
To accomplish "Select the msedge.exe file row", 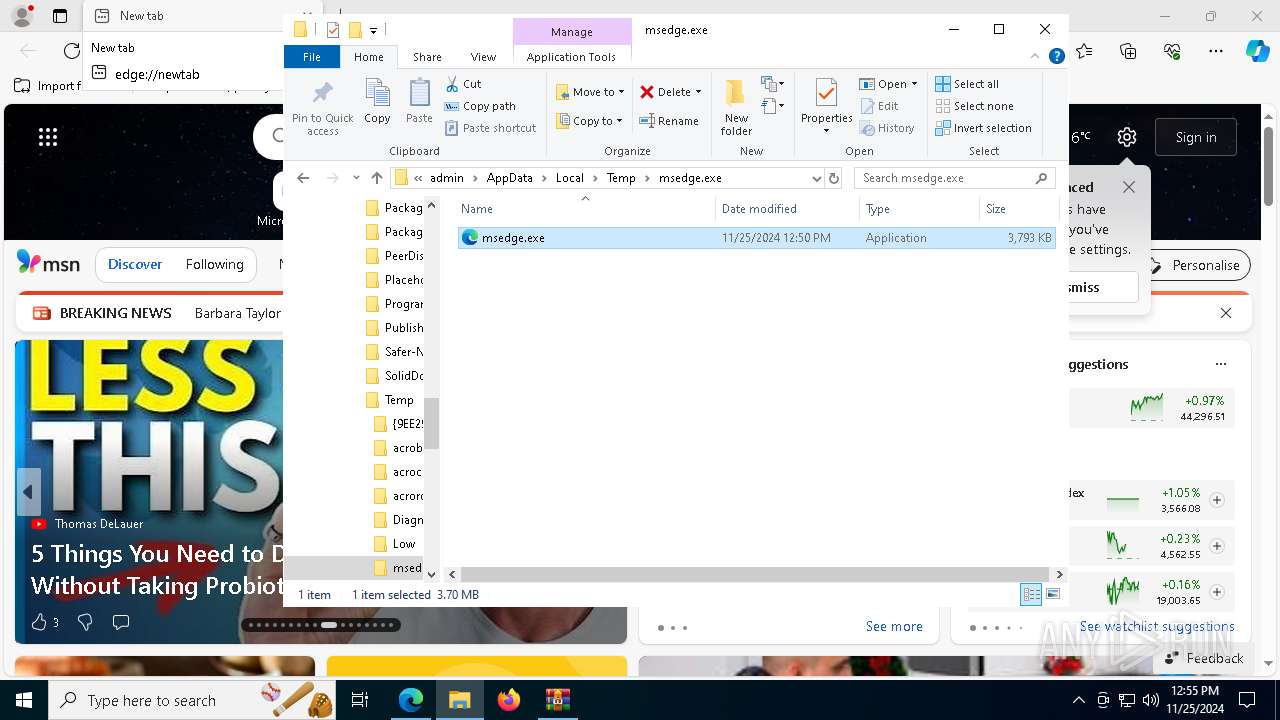I will pyautogui.click(x=756, y=238).
